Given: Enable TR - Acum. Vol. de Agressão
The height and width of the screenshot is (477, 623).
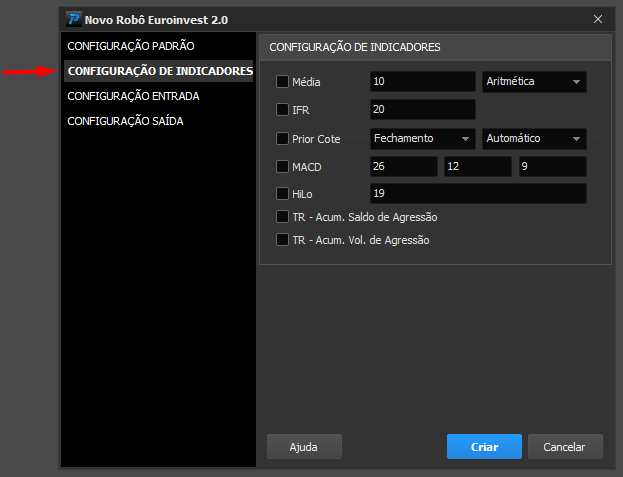Looking at the screenshot, I should pyautogui.click(x=282, y=240).
